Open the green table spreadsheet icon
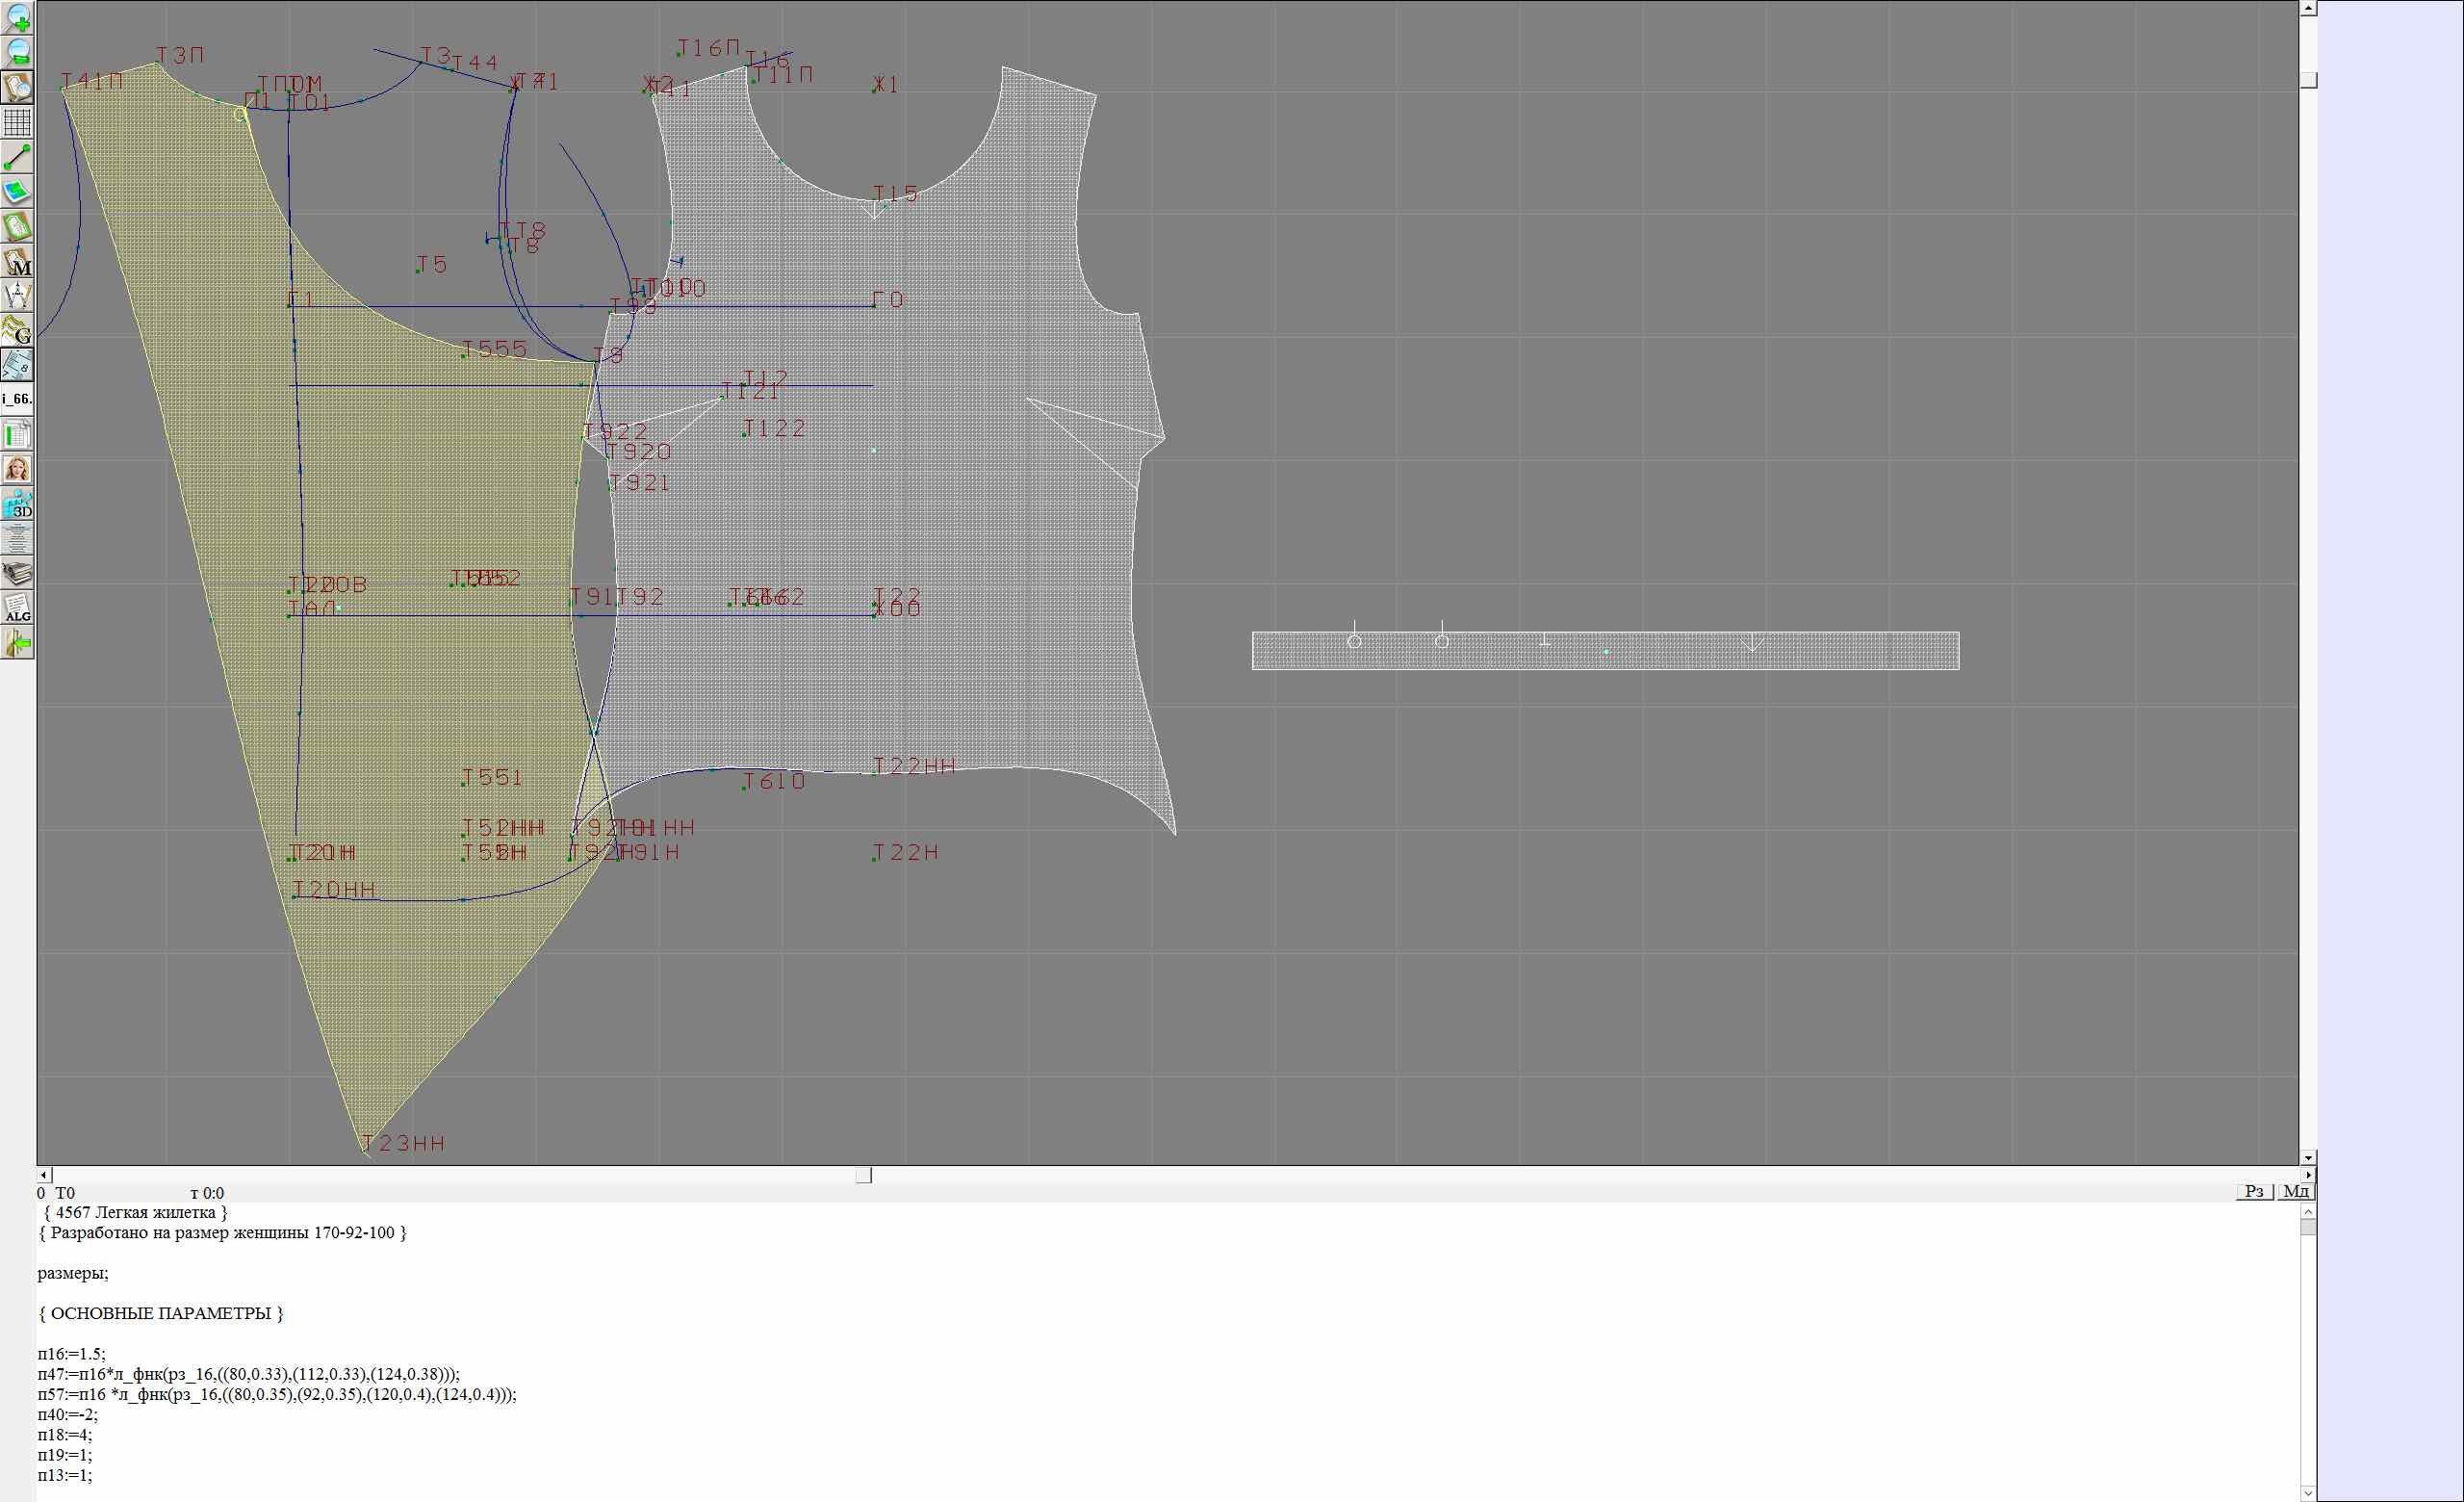This screenshot has height=1502, width=2464. [17, 435]
